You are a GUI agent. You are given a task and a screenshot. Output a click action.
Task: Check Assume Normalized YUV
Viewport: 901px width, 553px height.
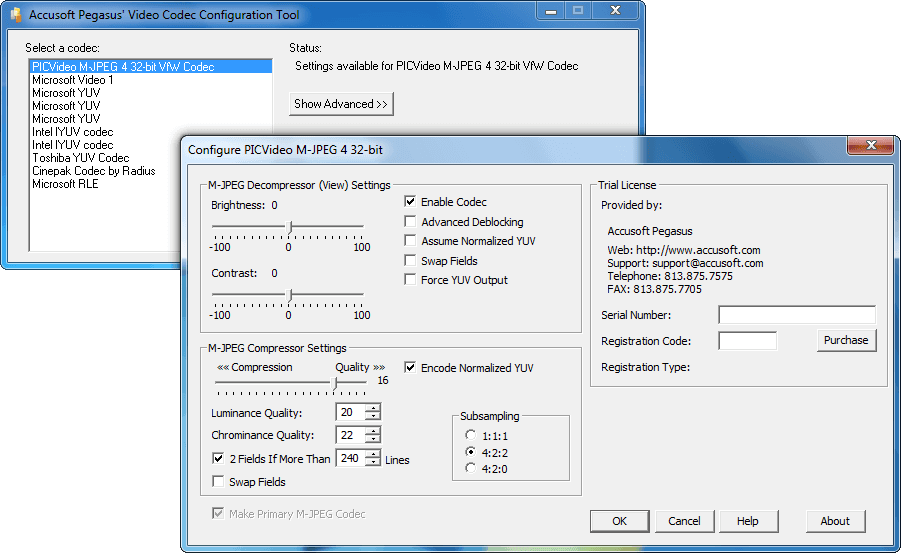(x=410, y=240)
